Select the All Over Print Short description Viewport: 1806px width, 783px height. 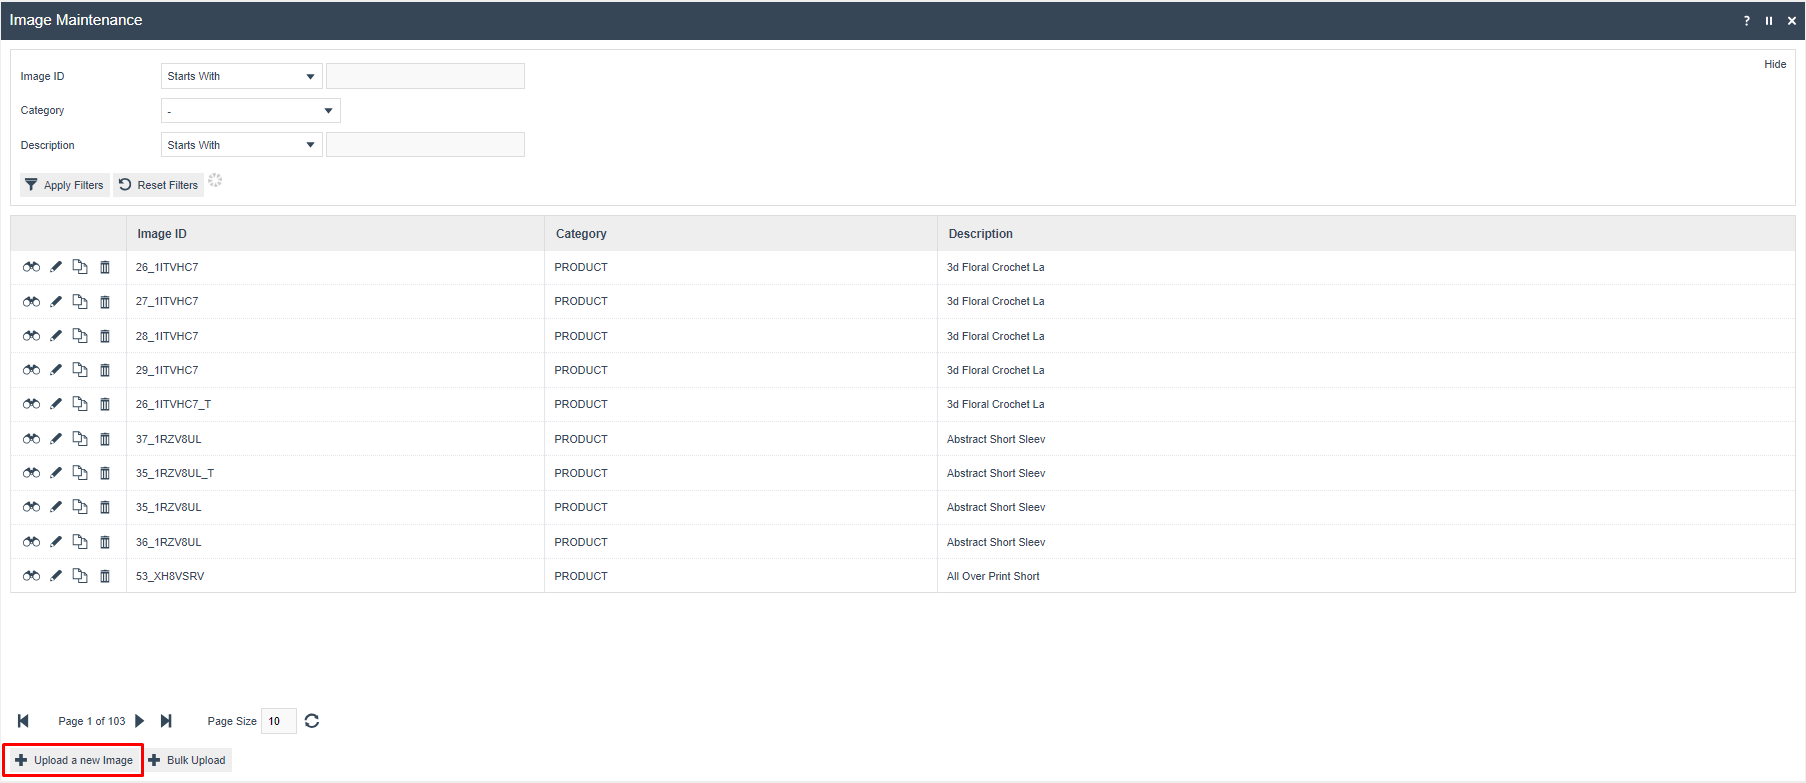coord(993,576)
